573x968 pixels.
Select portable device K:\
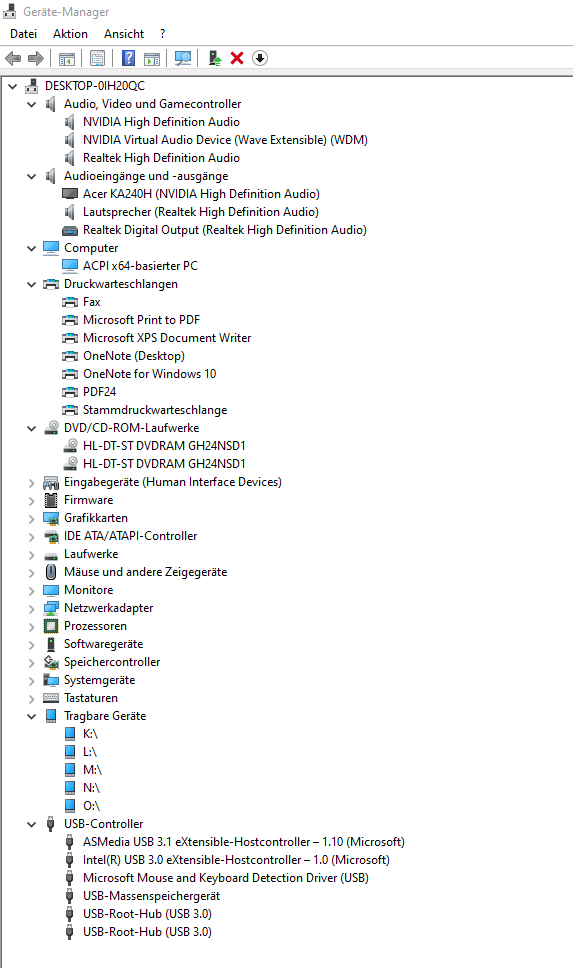90,733
